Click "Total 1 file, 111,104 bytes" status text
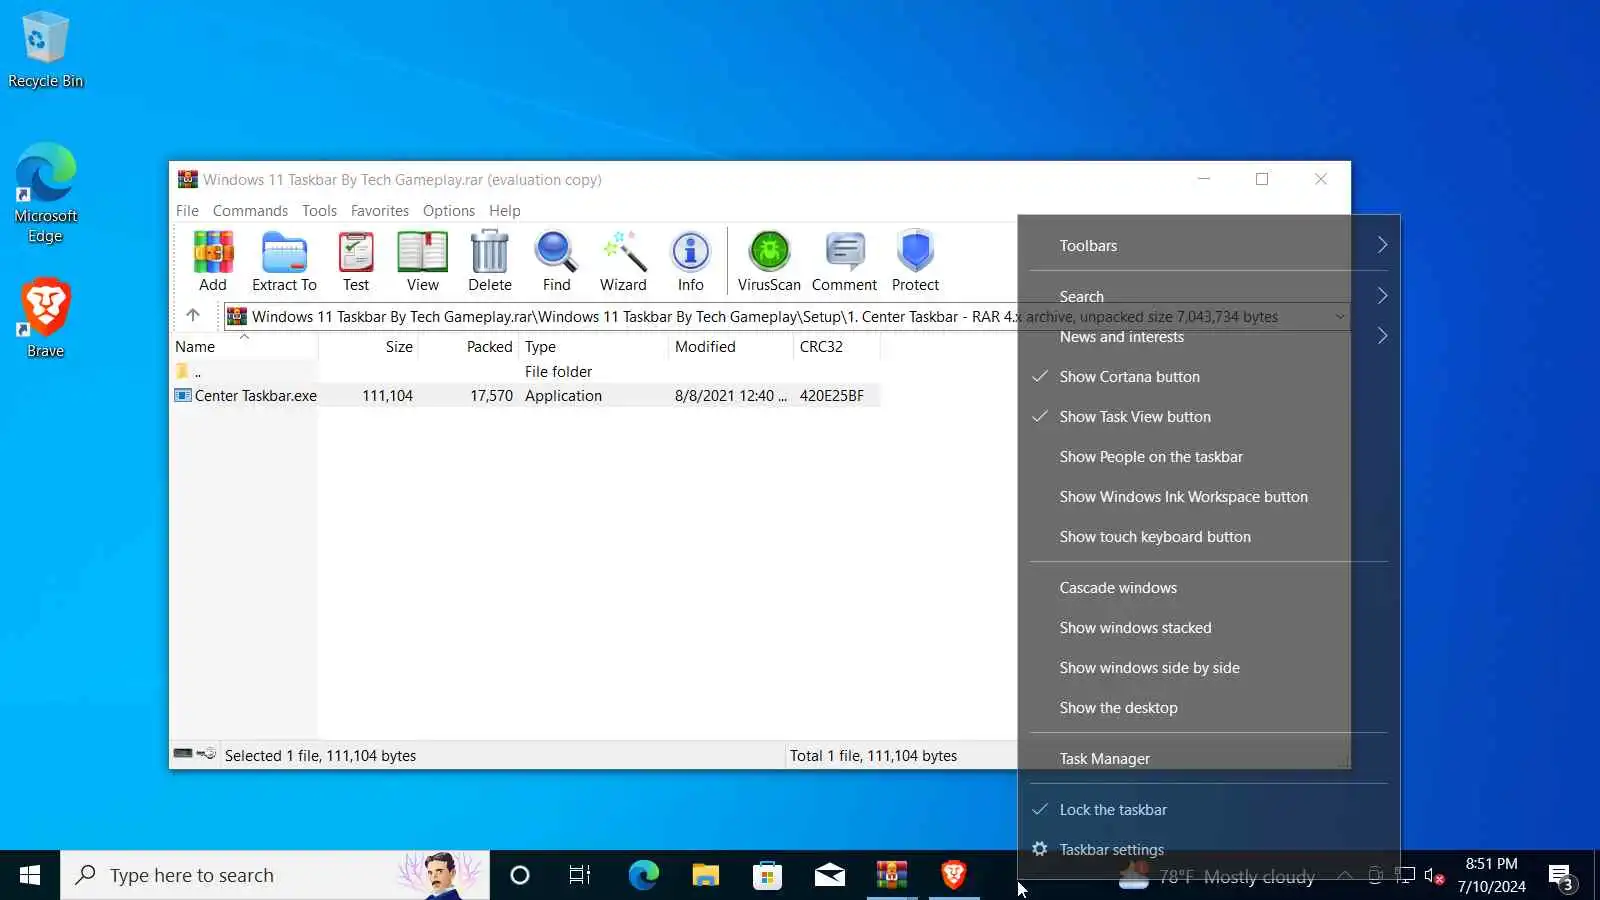The height and width of the screenshot is (900, 1600). (873, 756)
